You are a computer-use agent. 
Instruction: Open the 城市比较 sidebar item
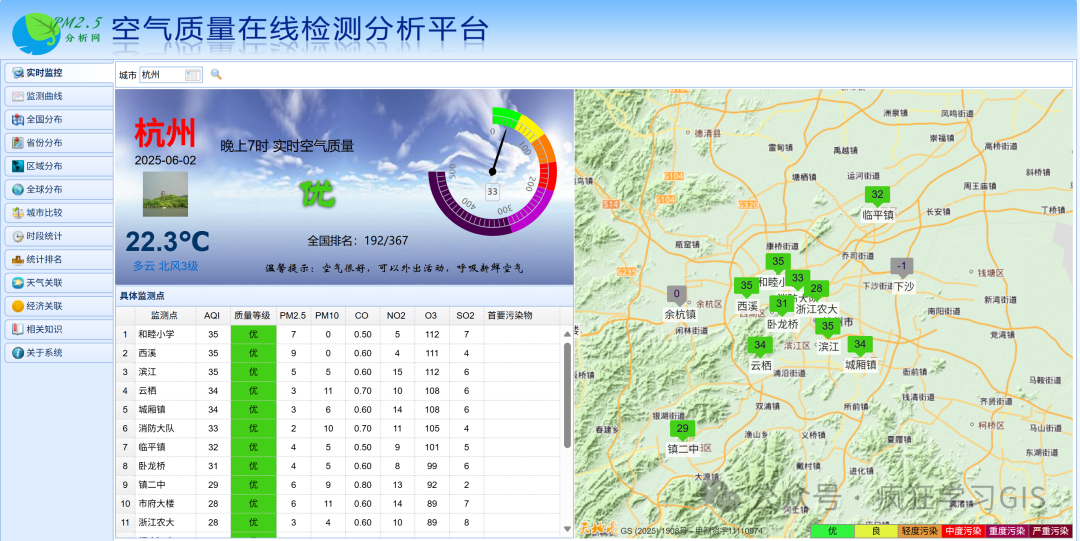click(x=57, y=213)
